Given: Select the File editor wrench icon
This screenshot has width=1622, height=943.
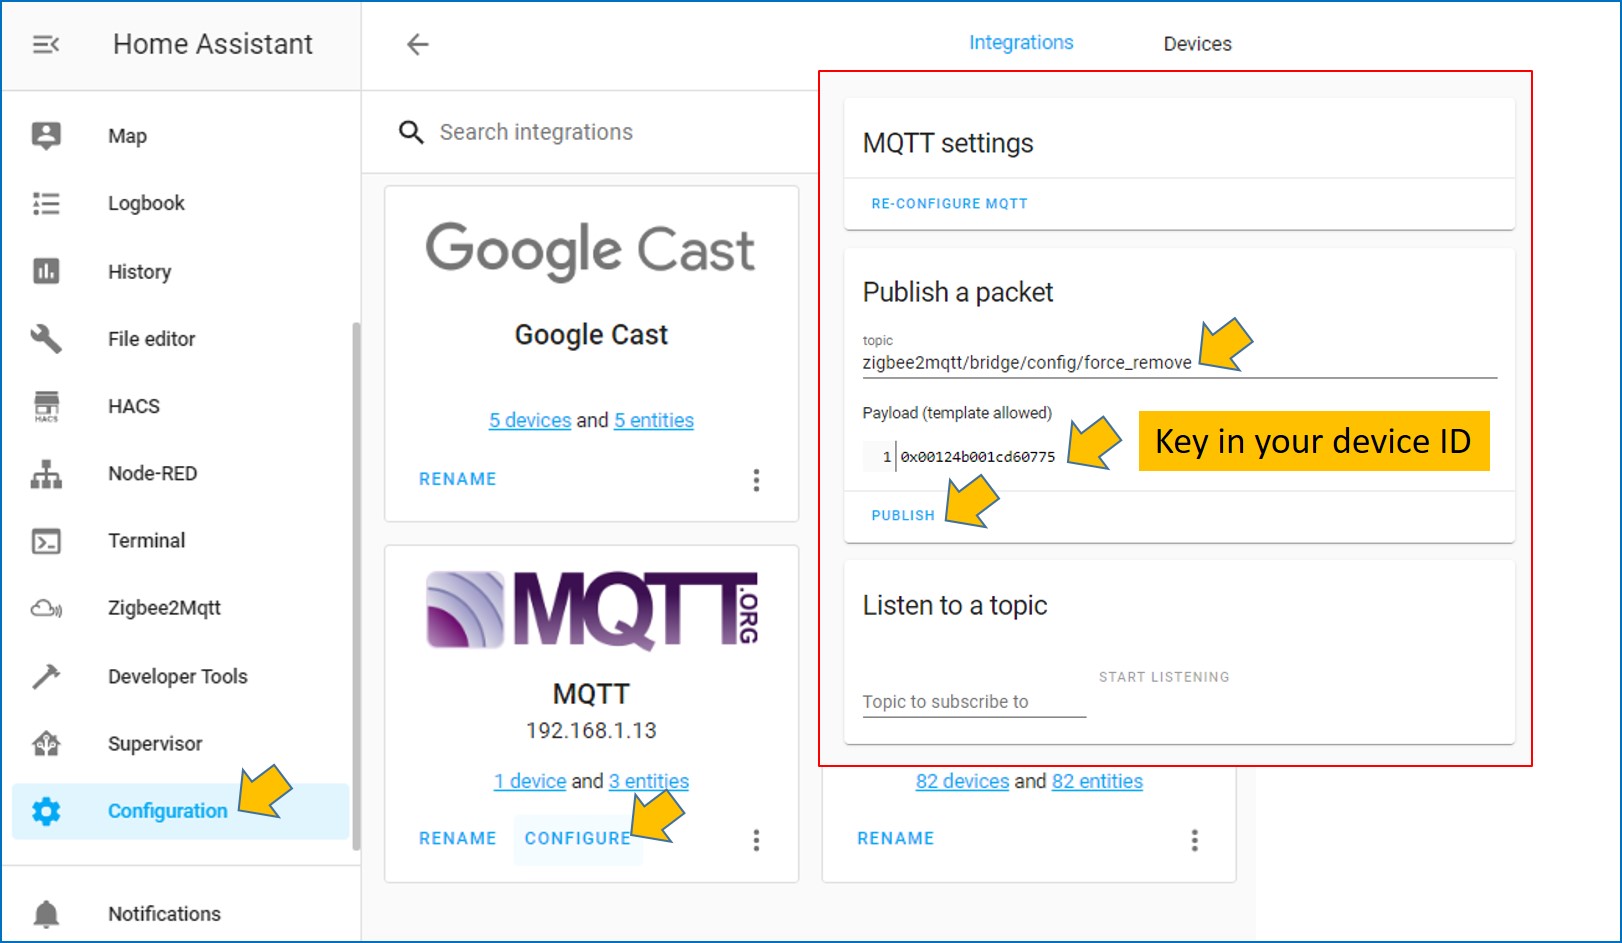Looking at the screenshot, I should [46, 339].
